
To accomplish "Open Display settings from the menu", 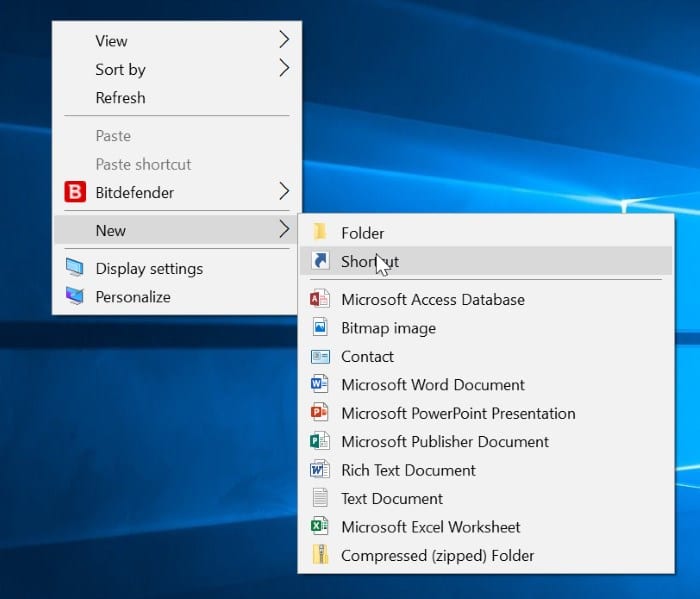I will click(176, 268).
